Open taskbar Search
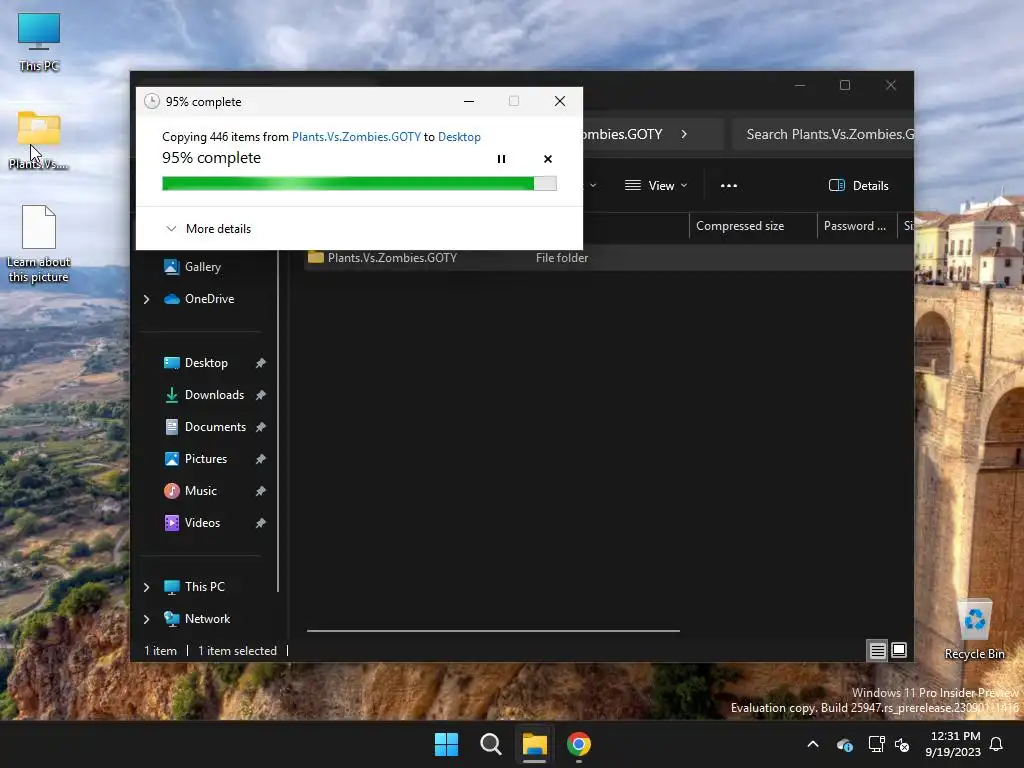Image resolution: width=1024 pixels, height=768 pixels. tap(490, 744)
